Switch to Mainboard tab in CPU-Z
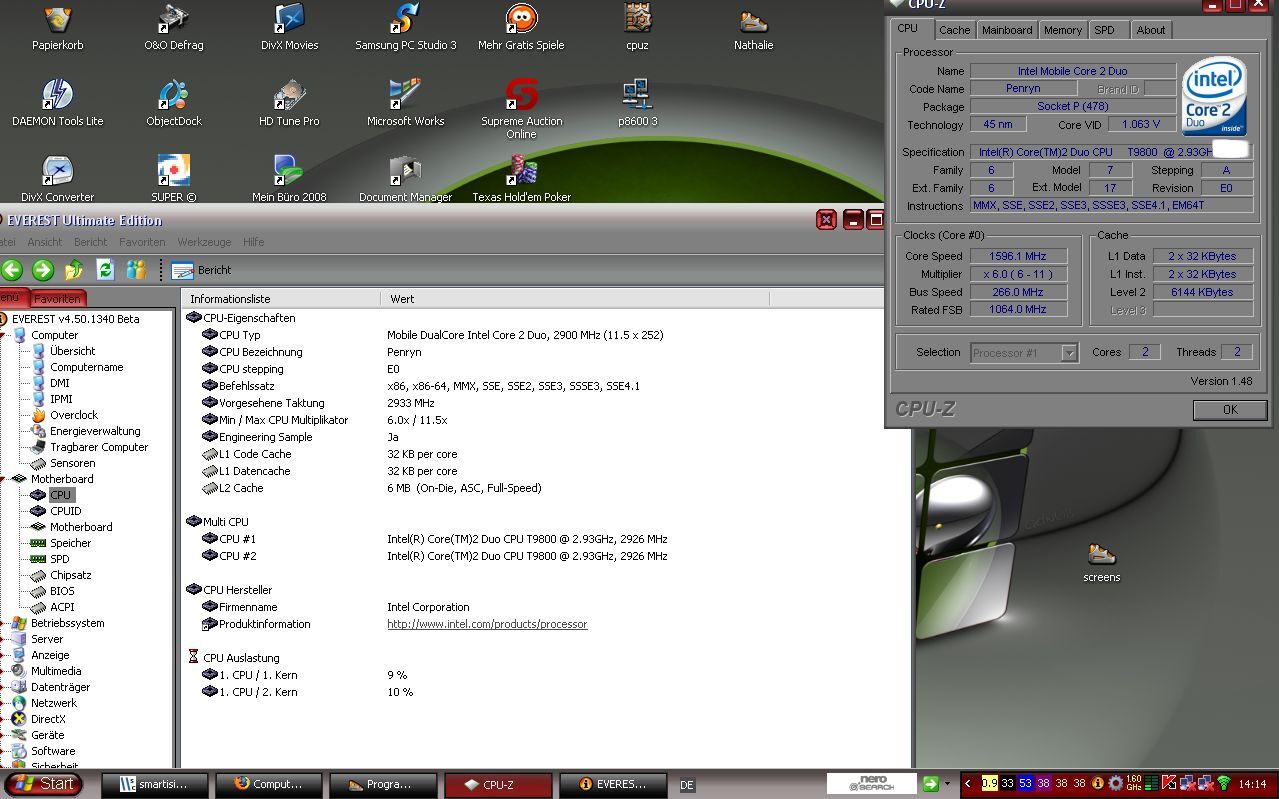This screenshot has height=799, width=1279. click(x=1007, y=30)
